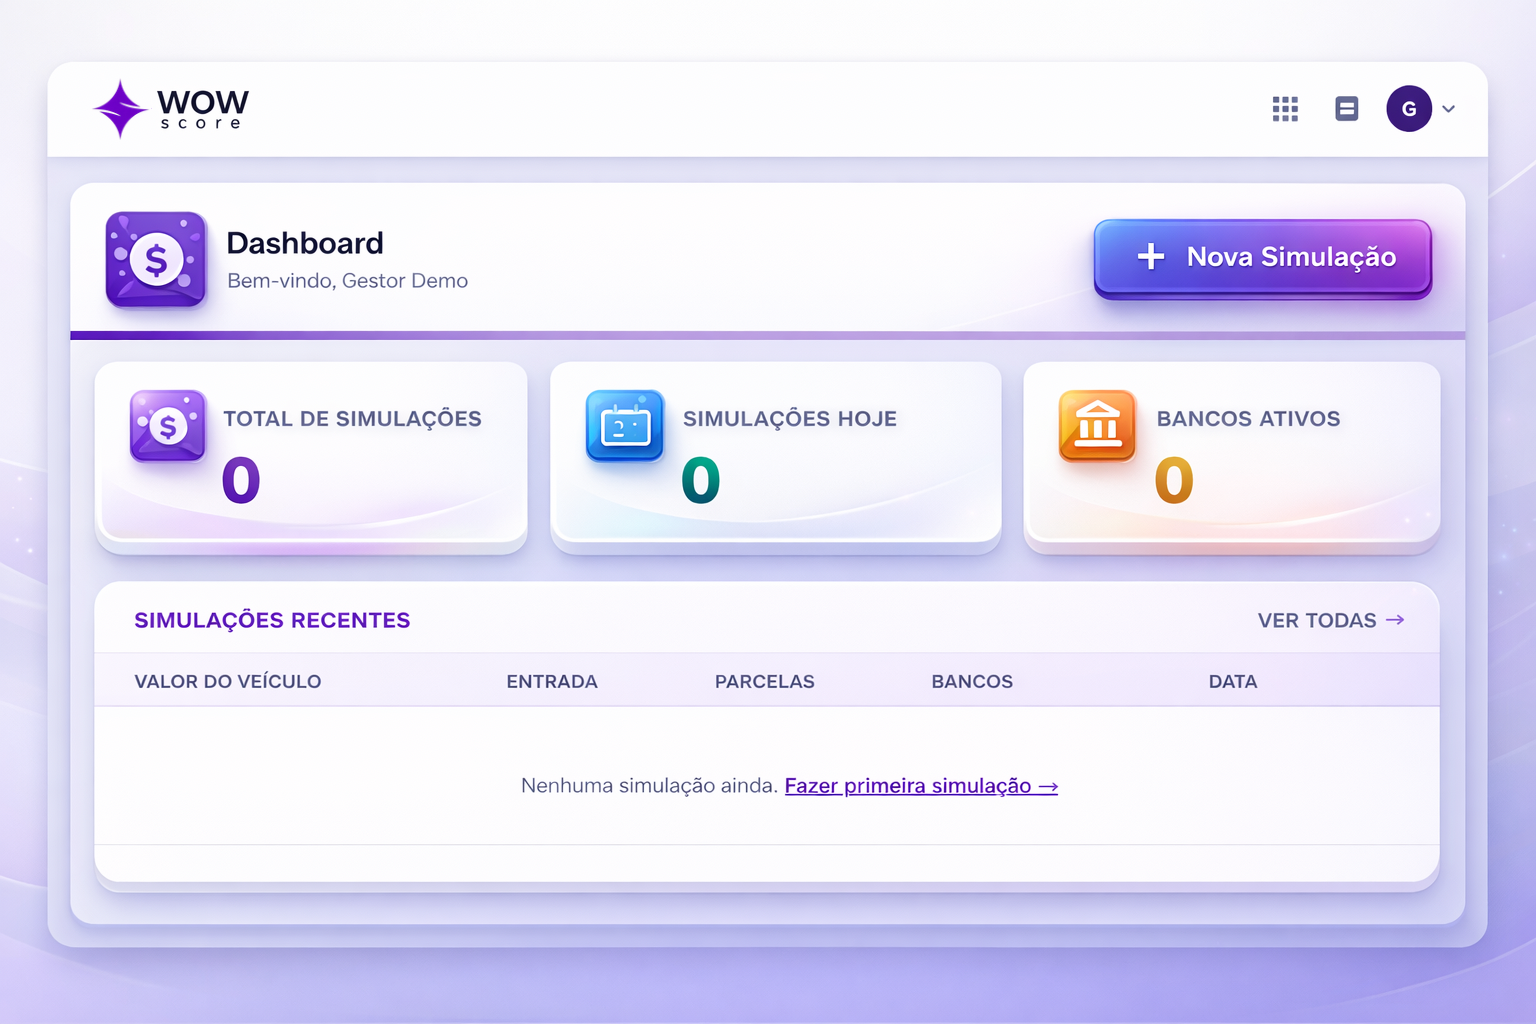Click the plus icon on Nova Simulação
Image resolution: width=1536 pixels, height=1024 pixels.
click(1151, 257)
